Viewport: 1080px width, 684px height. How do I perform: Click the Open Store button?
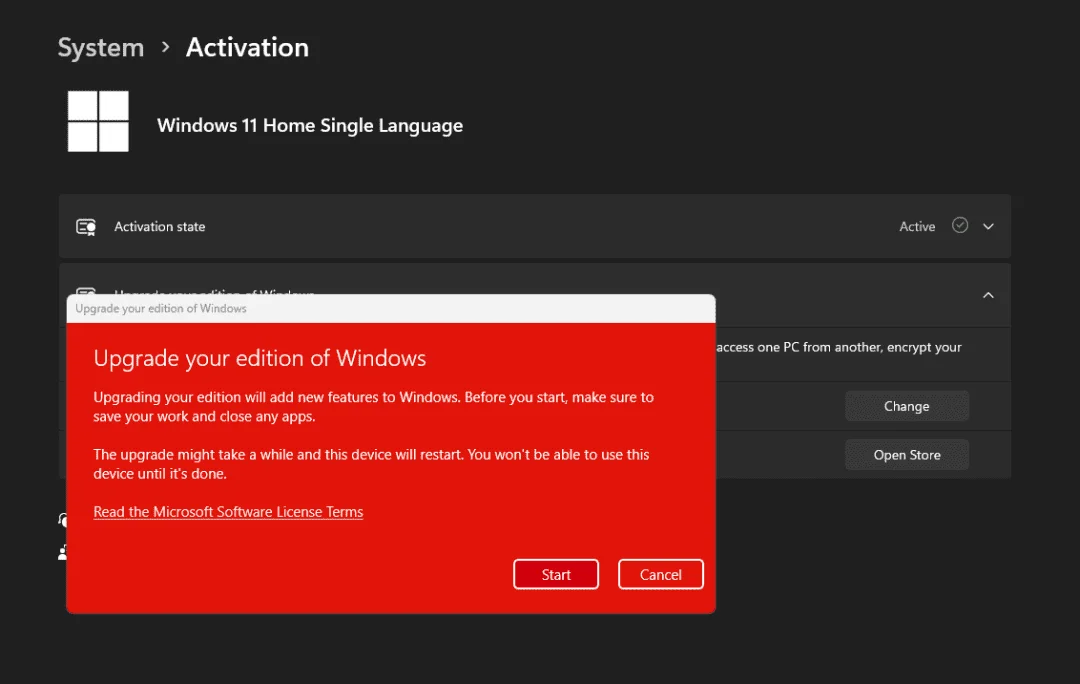[906, 455]
